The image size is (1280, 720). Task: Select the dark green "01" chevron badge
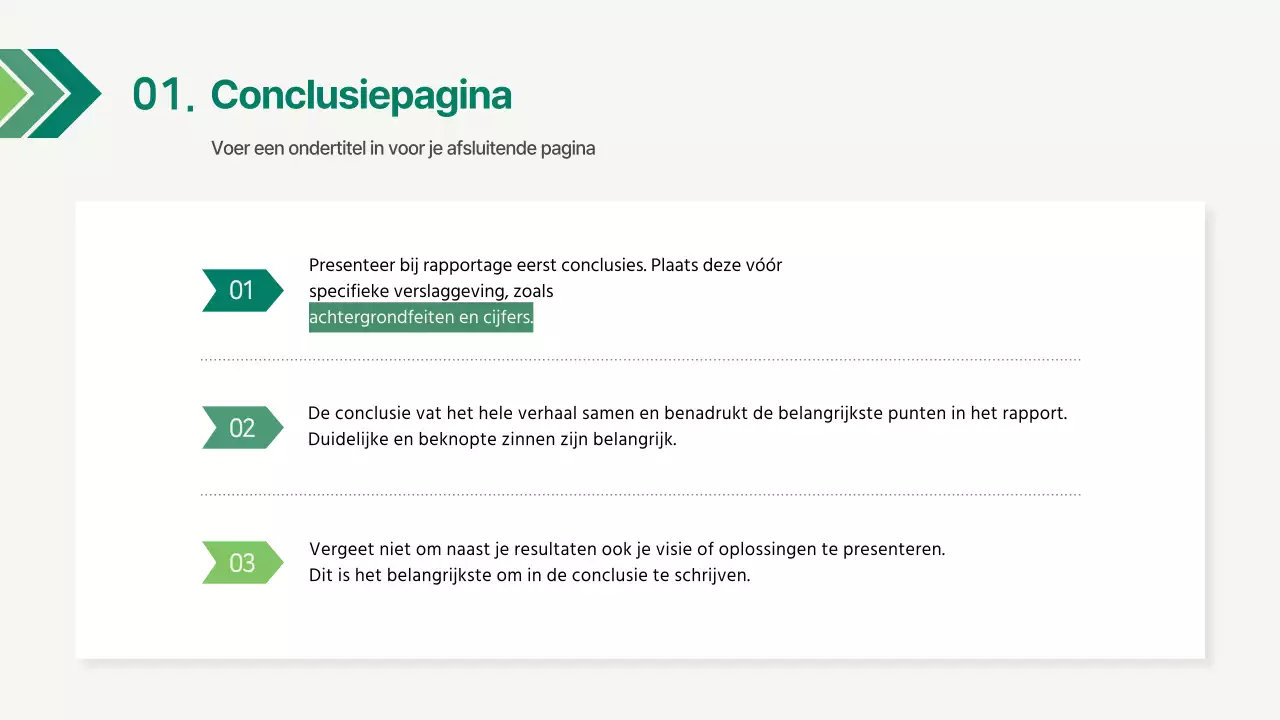pyautogui.click(x=240, y=290)
